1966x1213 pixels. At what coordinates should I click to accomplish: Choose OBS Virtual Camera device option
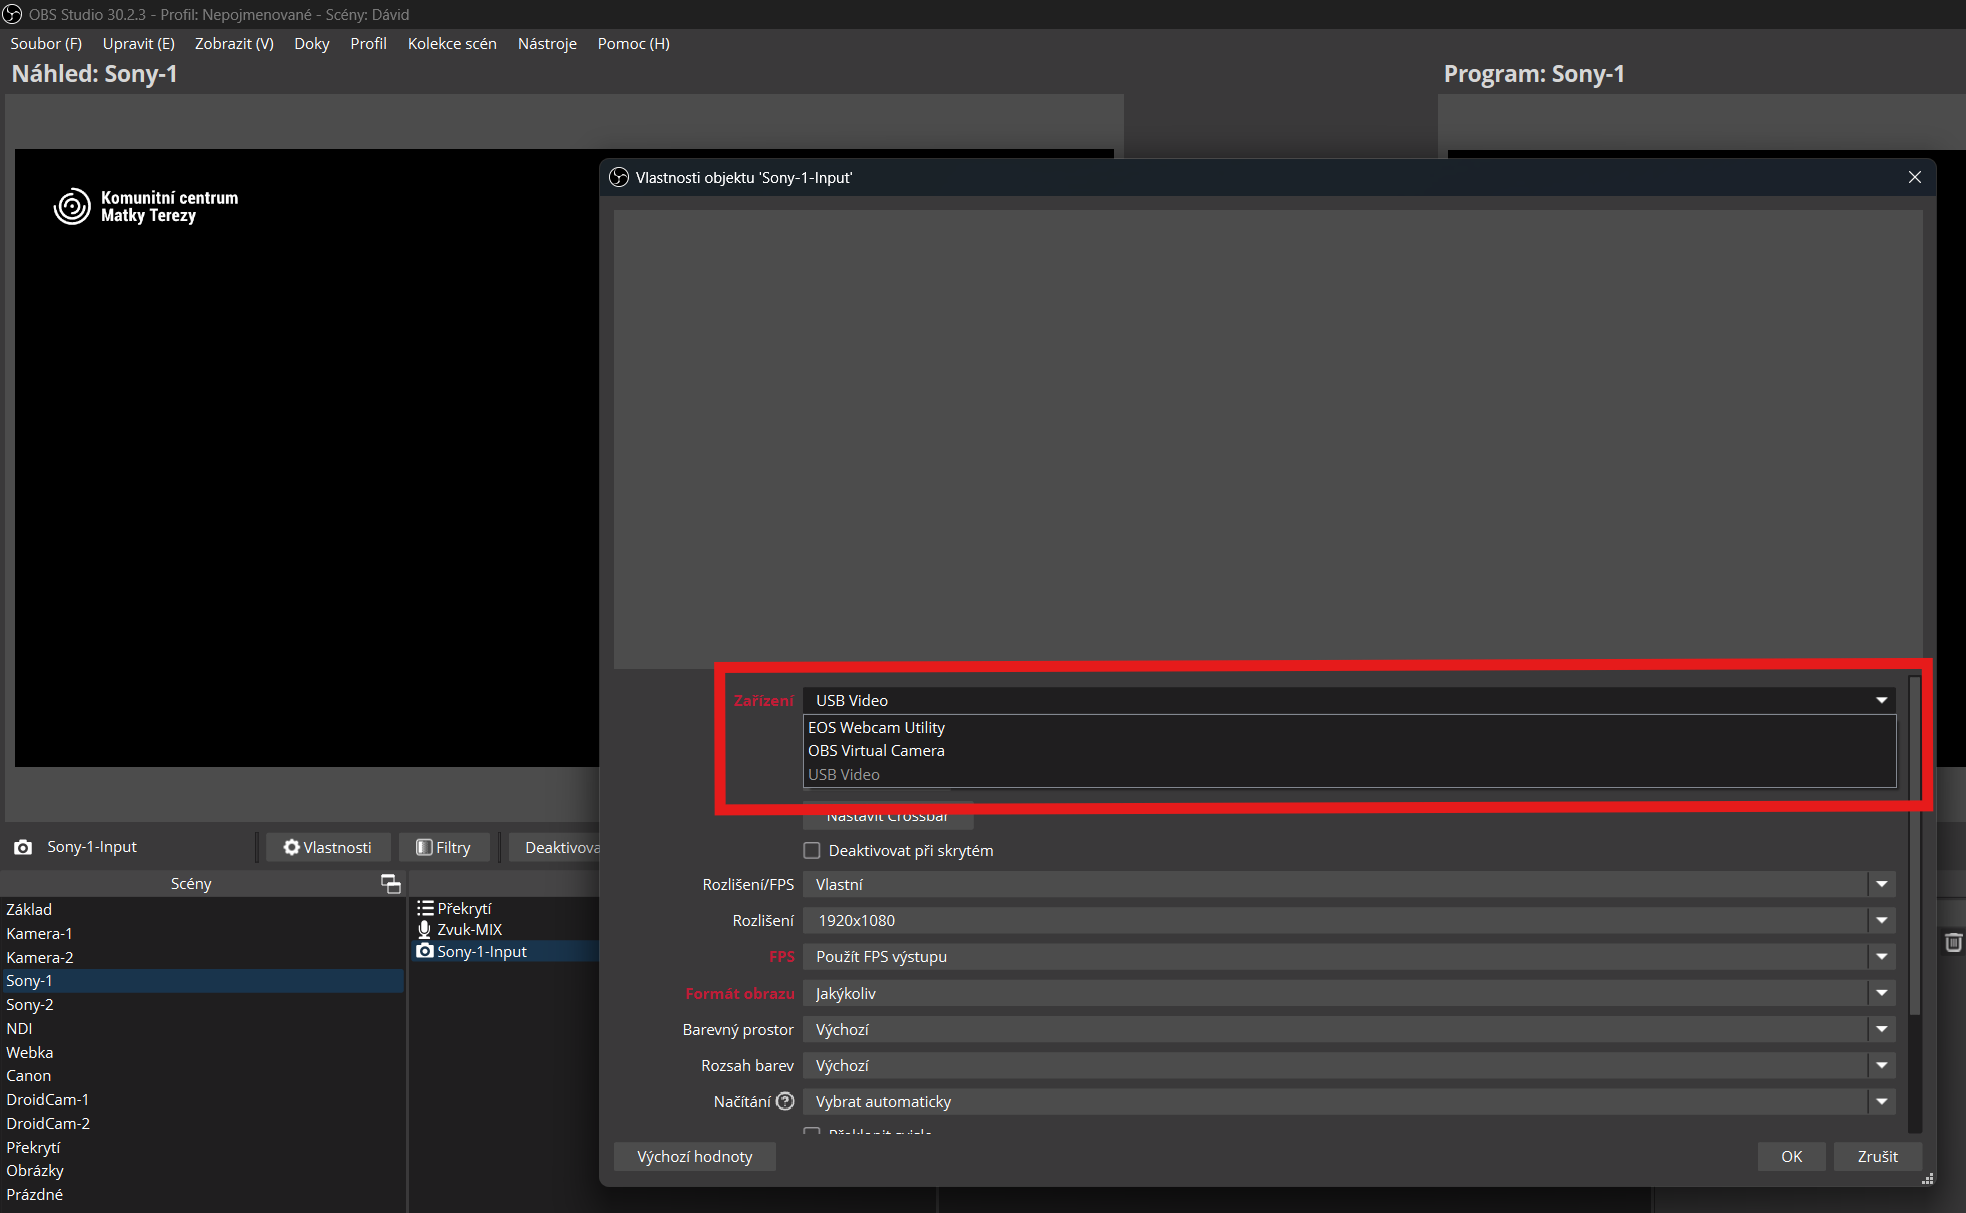point(876,750)
